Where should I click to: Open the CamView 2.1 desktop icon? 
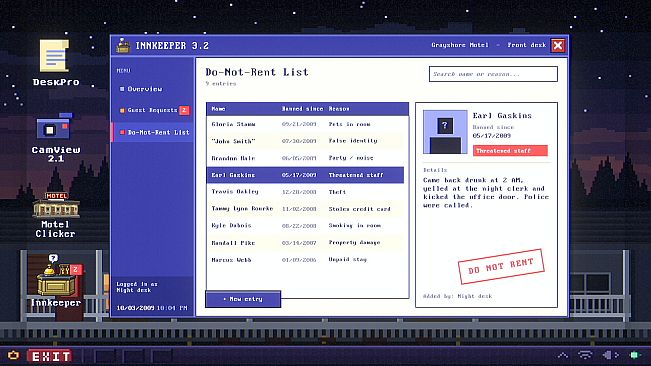point(56,137)
